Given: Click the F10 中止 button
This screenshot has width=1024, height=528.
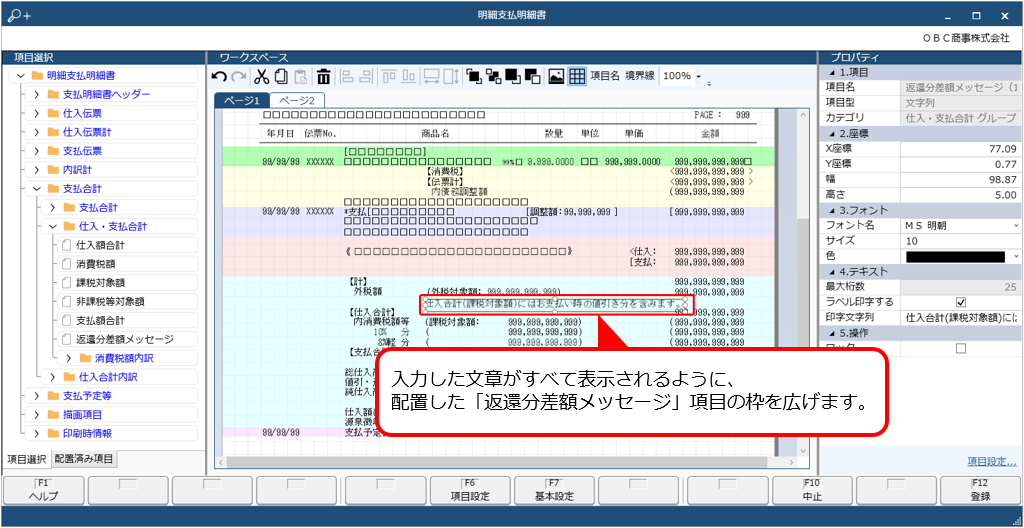Looking at the screenshot, I should click(x=812, y=490).
